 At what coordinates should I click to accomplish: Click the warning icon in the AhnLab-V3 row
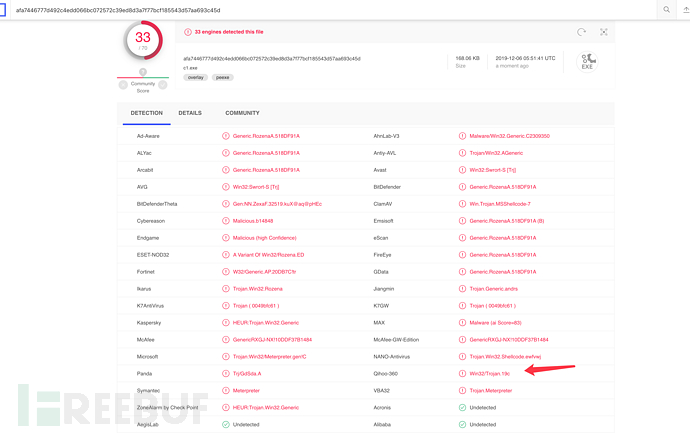[462, 136]
